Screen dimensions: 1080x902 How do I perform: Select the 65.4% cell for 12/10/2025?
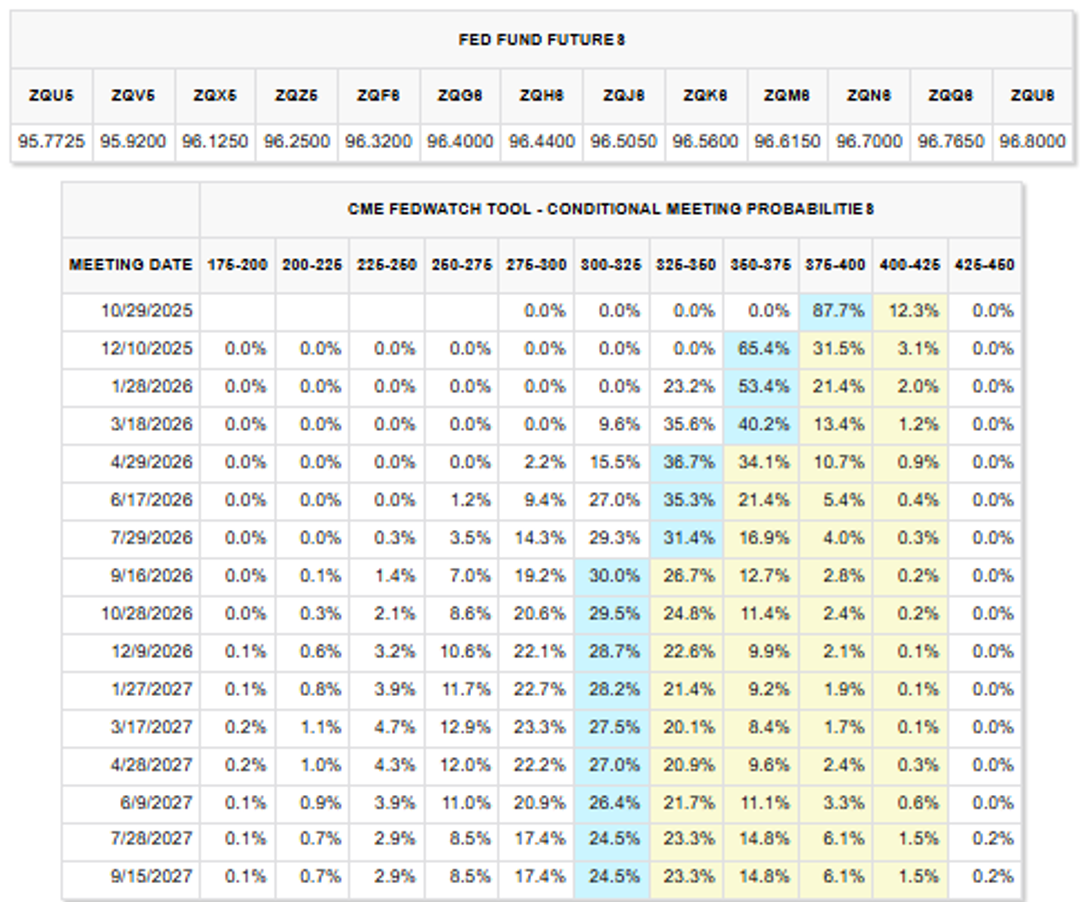tap(764, 348)
